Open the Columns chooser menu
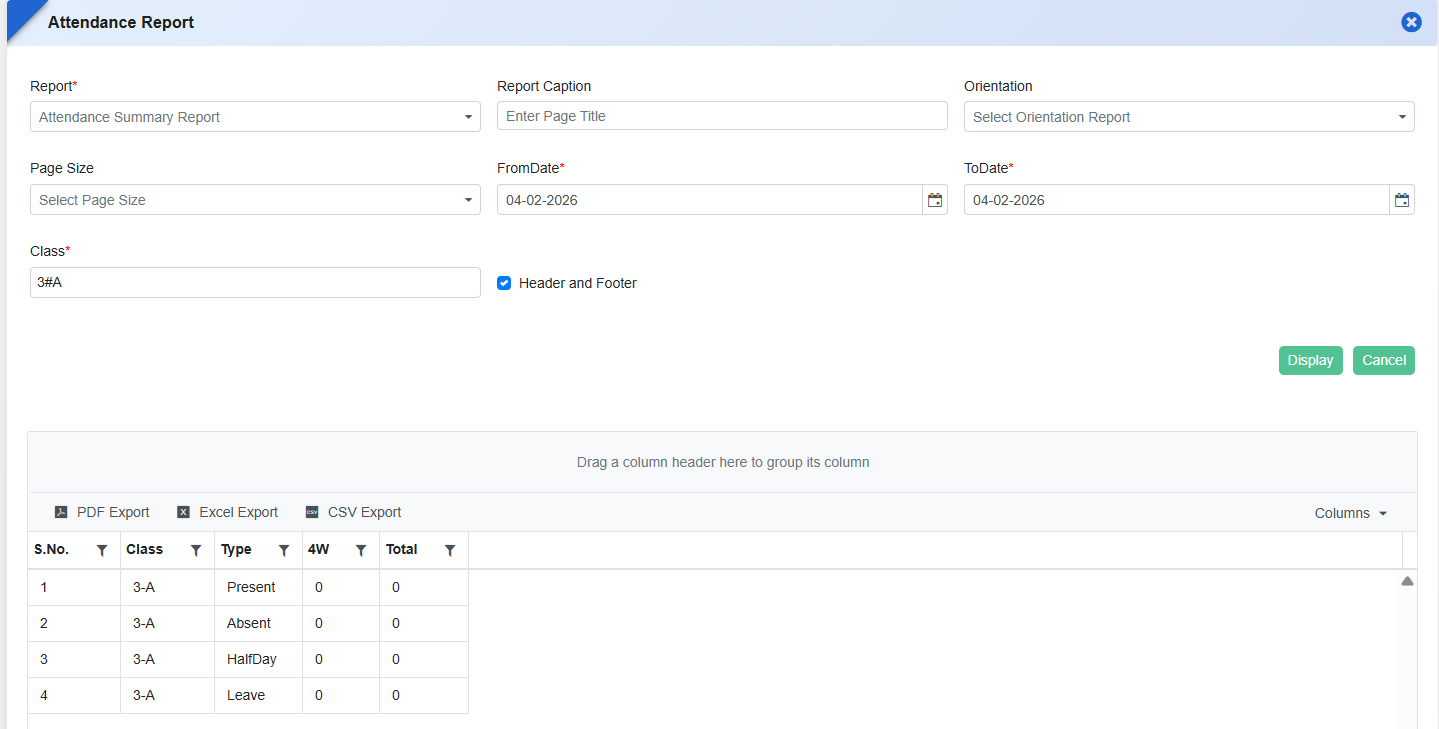 [x=1351, y=513]
